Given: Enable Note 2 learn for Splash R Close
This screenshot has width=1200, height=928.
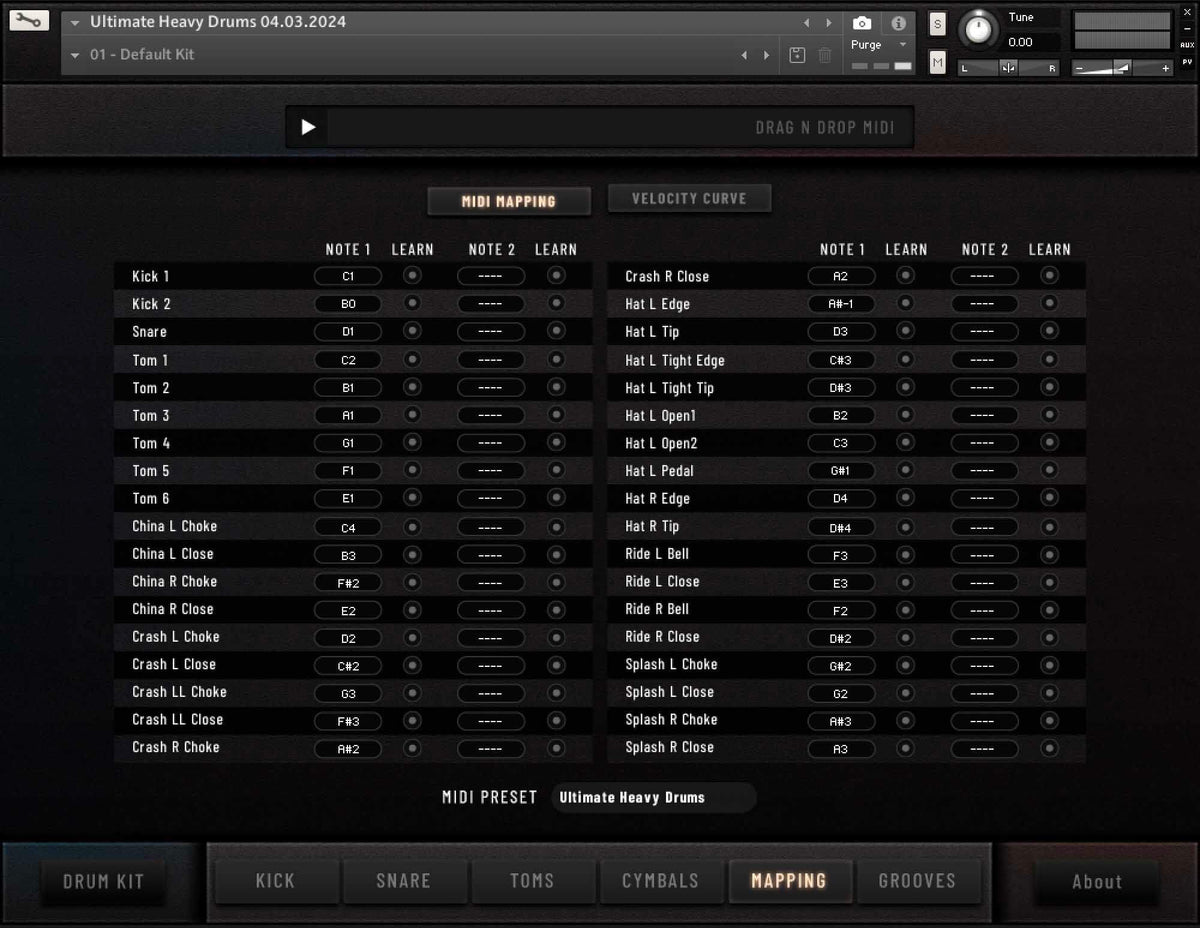Looking at the screenshot, I should (x=1049, y=747).
